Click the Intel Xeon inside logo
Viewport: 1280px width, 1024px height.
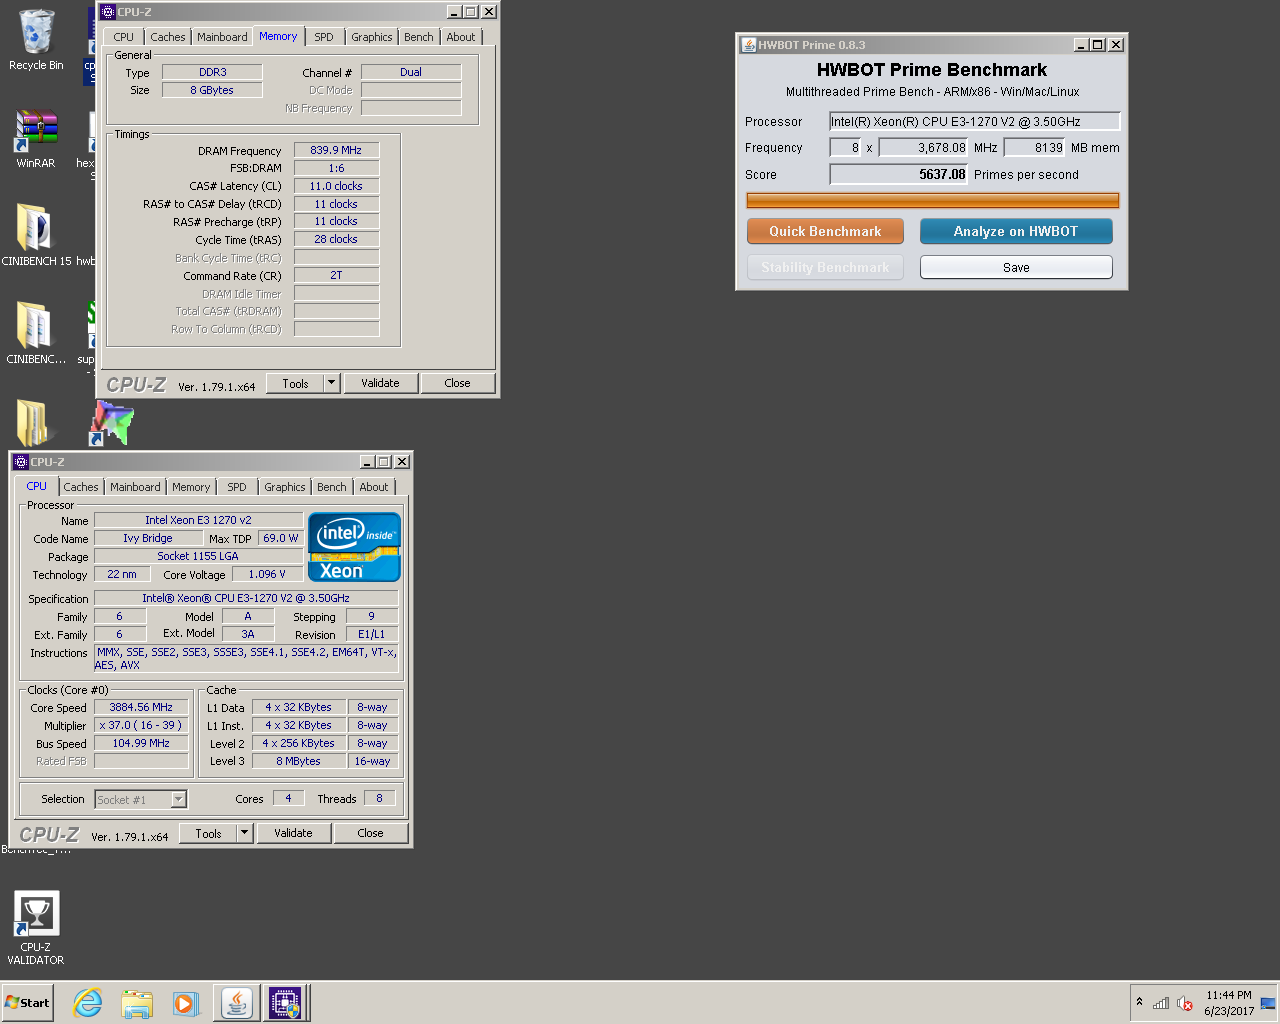tap(354, 547)
